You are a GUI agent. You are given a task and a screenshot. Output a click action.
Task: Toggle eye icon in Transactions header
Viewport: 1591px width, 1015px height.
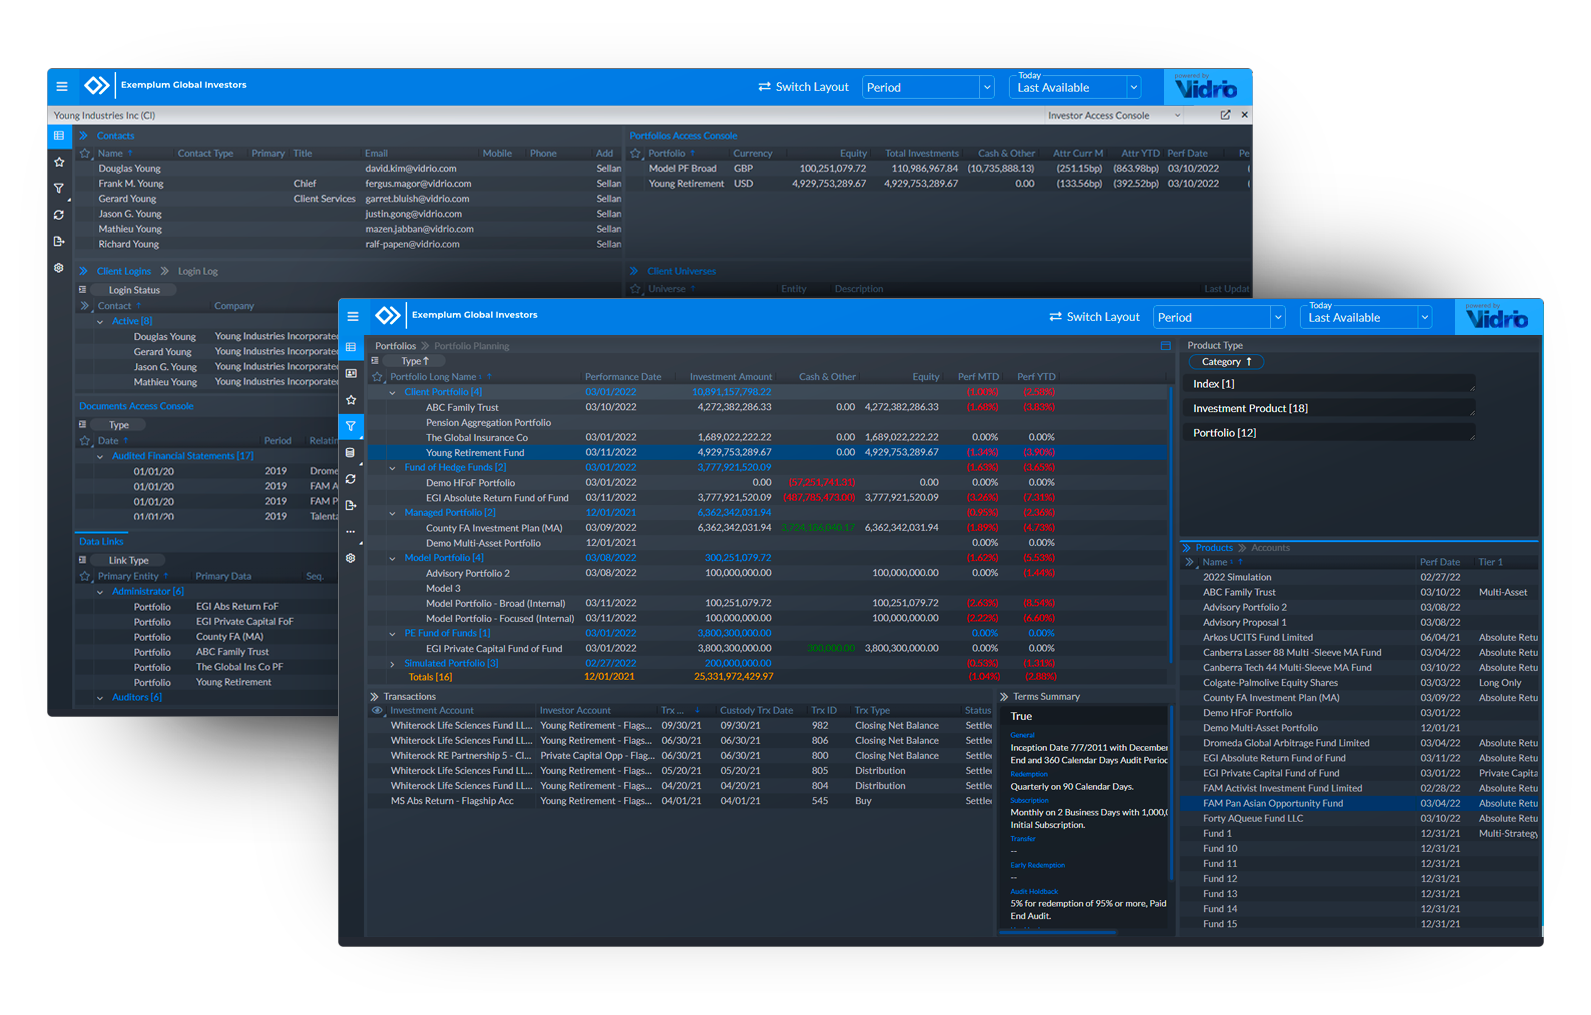(x=377, y=711)
